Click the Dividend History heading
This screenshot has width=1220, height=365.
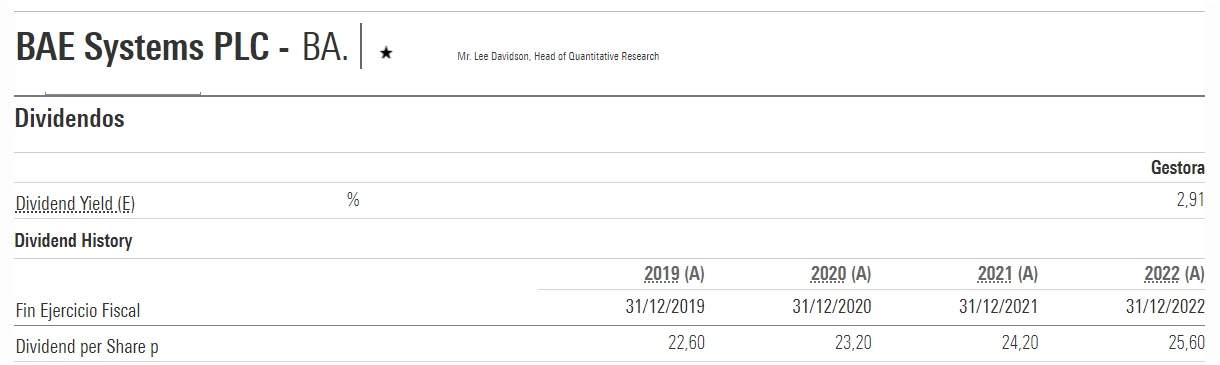coord(74,241)
